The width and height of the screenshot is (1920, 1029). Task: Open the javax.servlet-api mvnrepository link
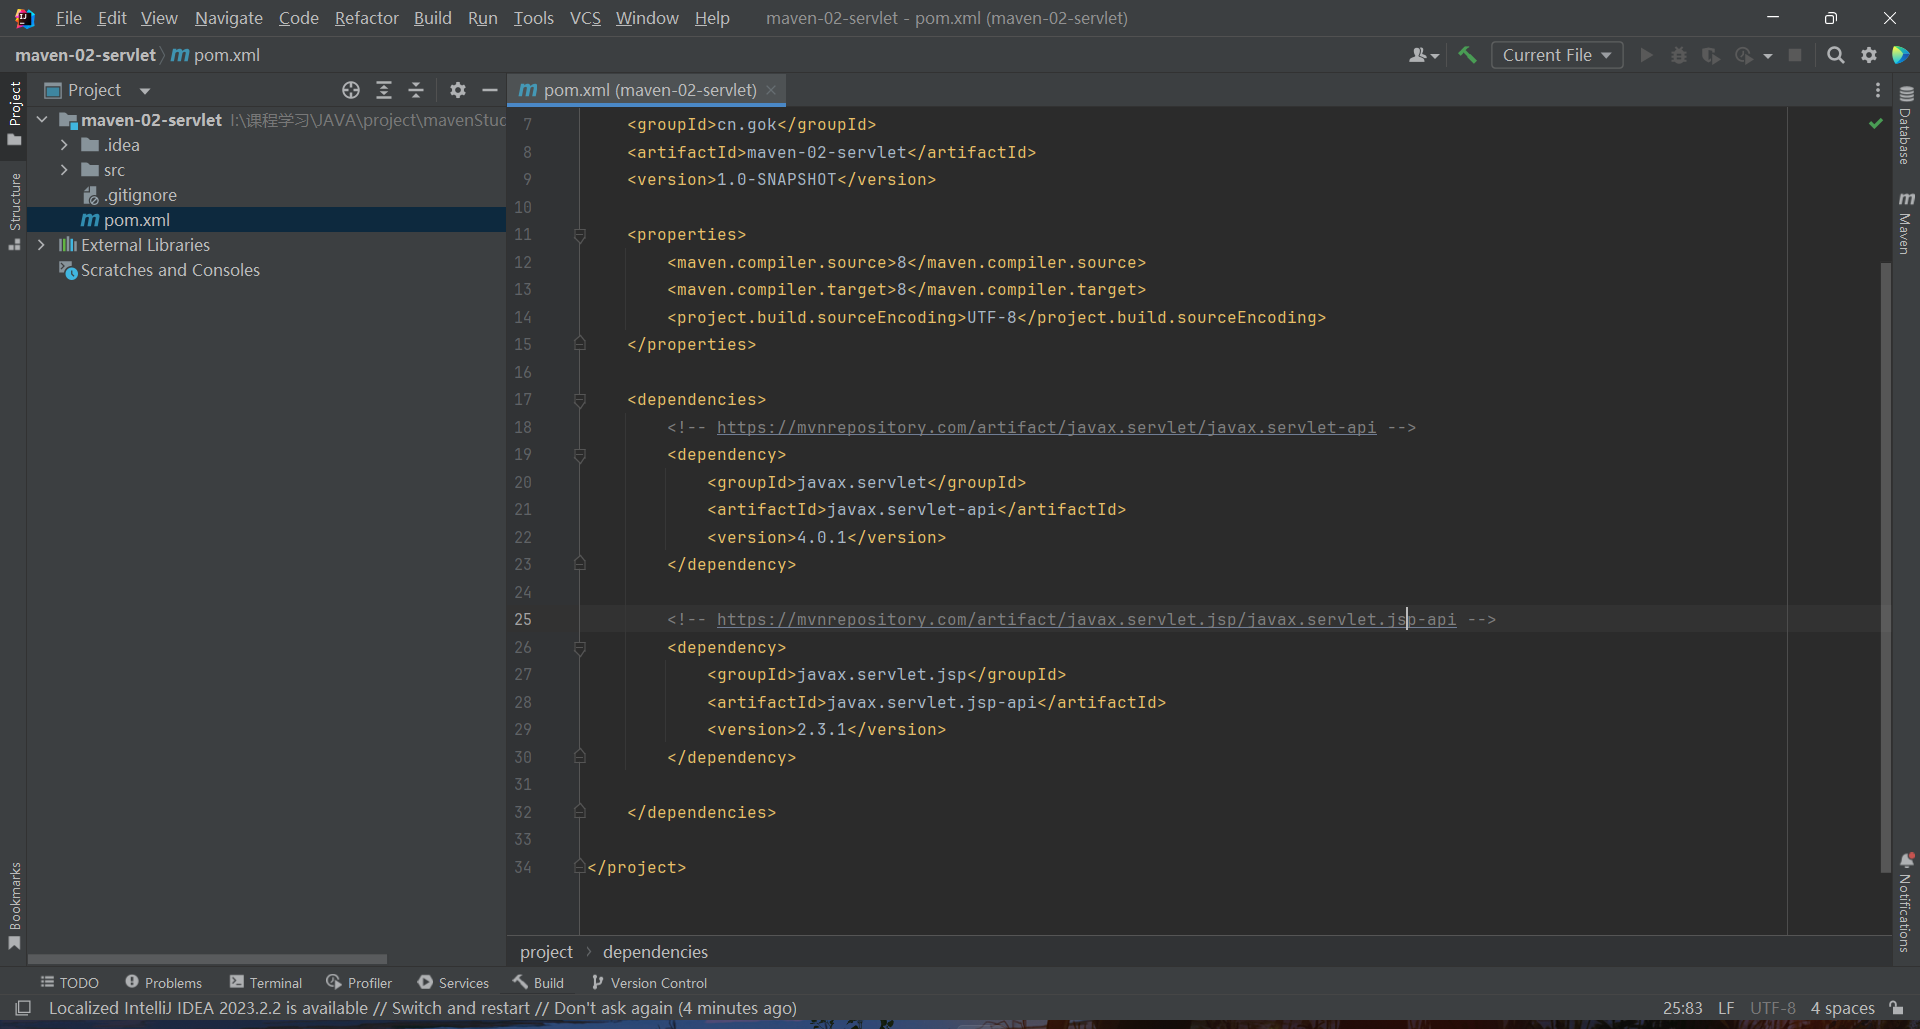tap(1046, 427)
